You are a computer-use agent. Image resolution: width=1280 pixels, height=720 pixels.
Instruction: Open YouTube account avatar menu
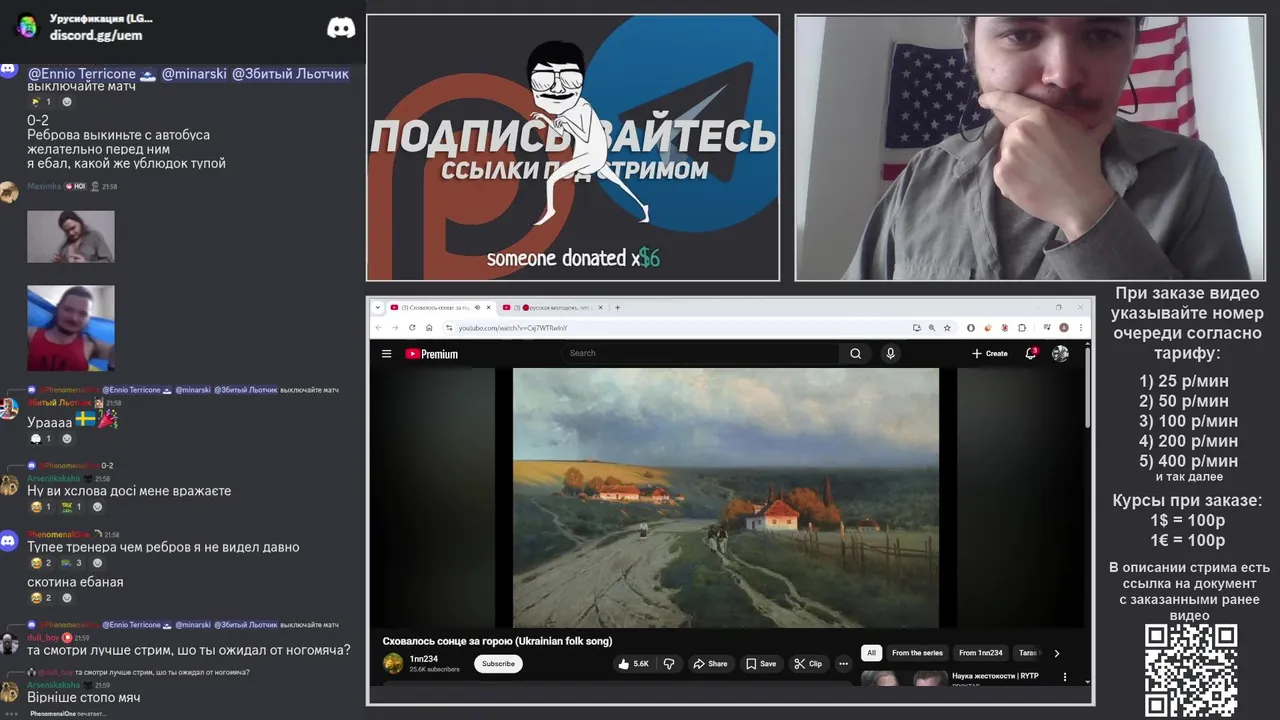[x=1060, y=353]
